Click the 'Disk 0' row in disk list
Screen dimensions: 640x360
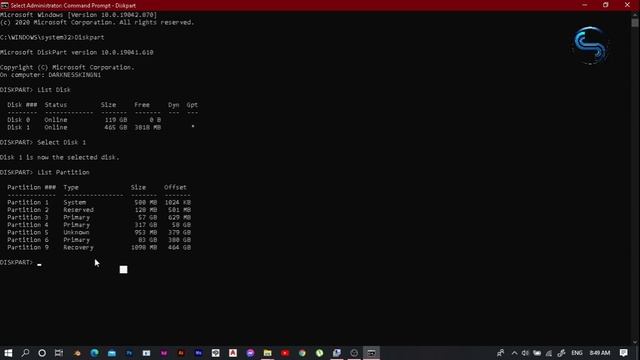coord(84,120)
